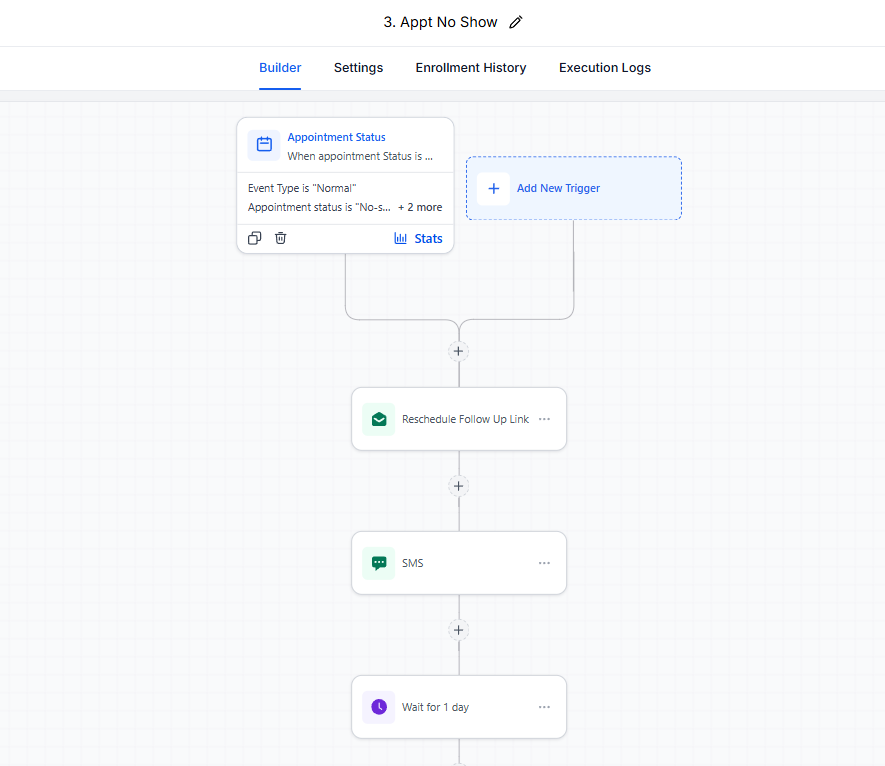Switch to the Builder tab
This screenshot has width=885, height=766.
pyautogui.click(x=280, y=68)
